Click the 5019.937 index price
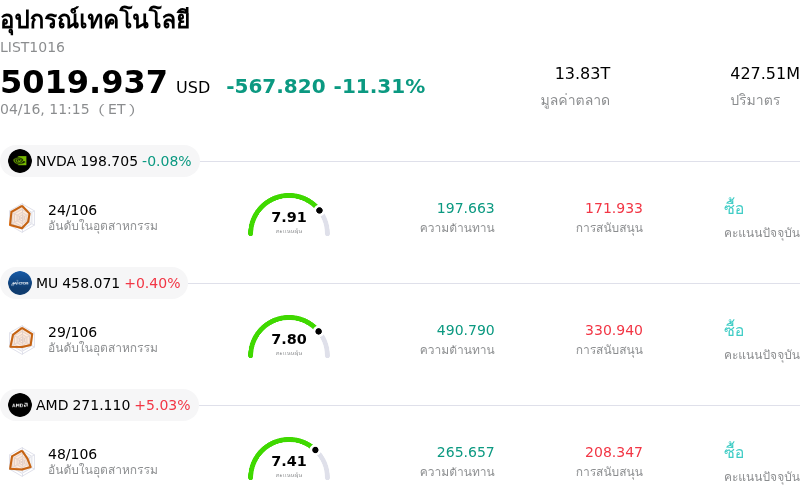The height and width of the screenshot is (499, 800). point(84,82)
